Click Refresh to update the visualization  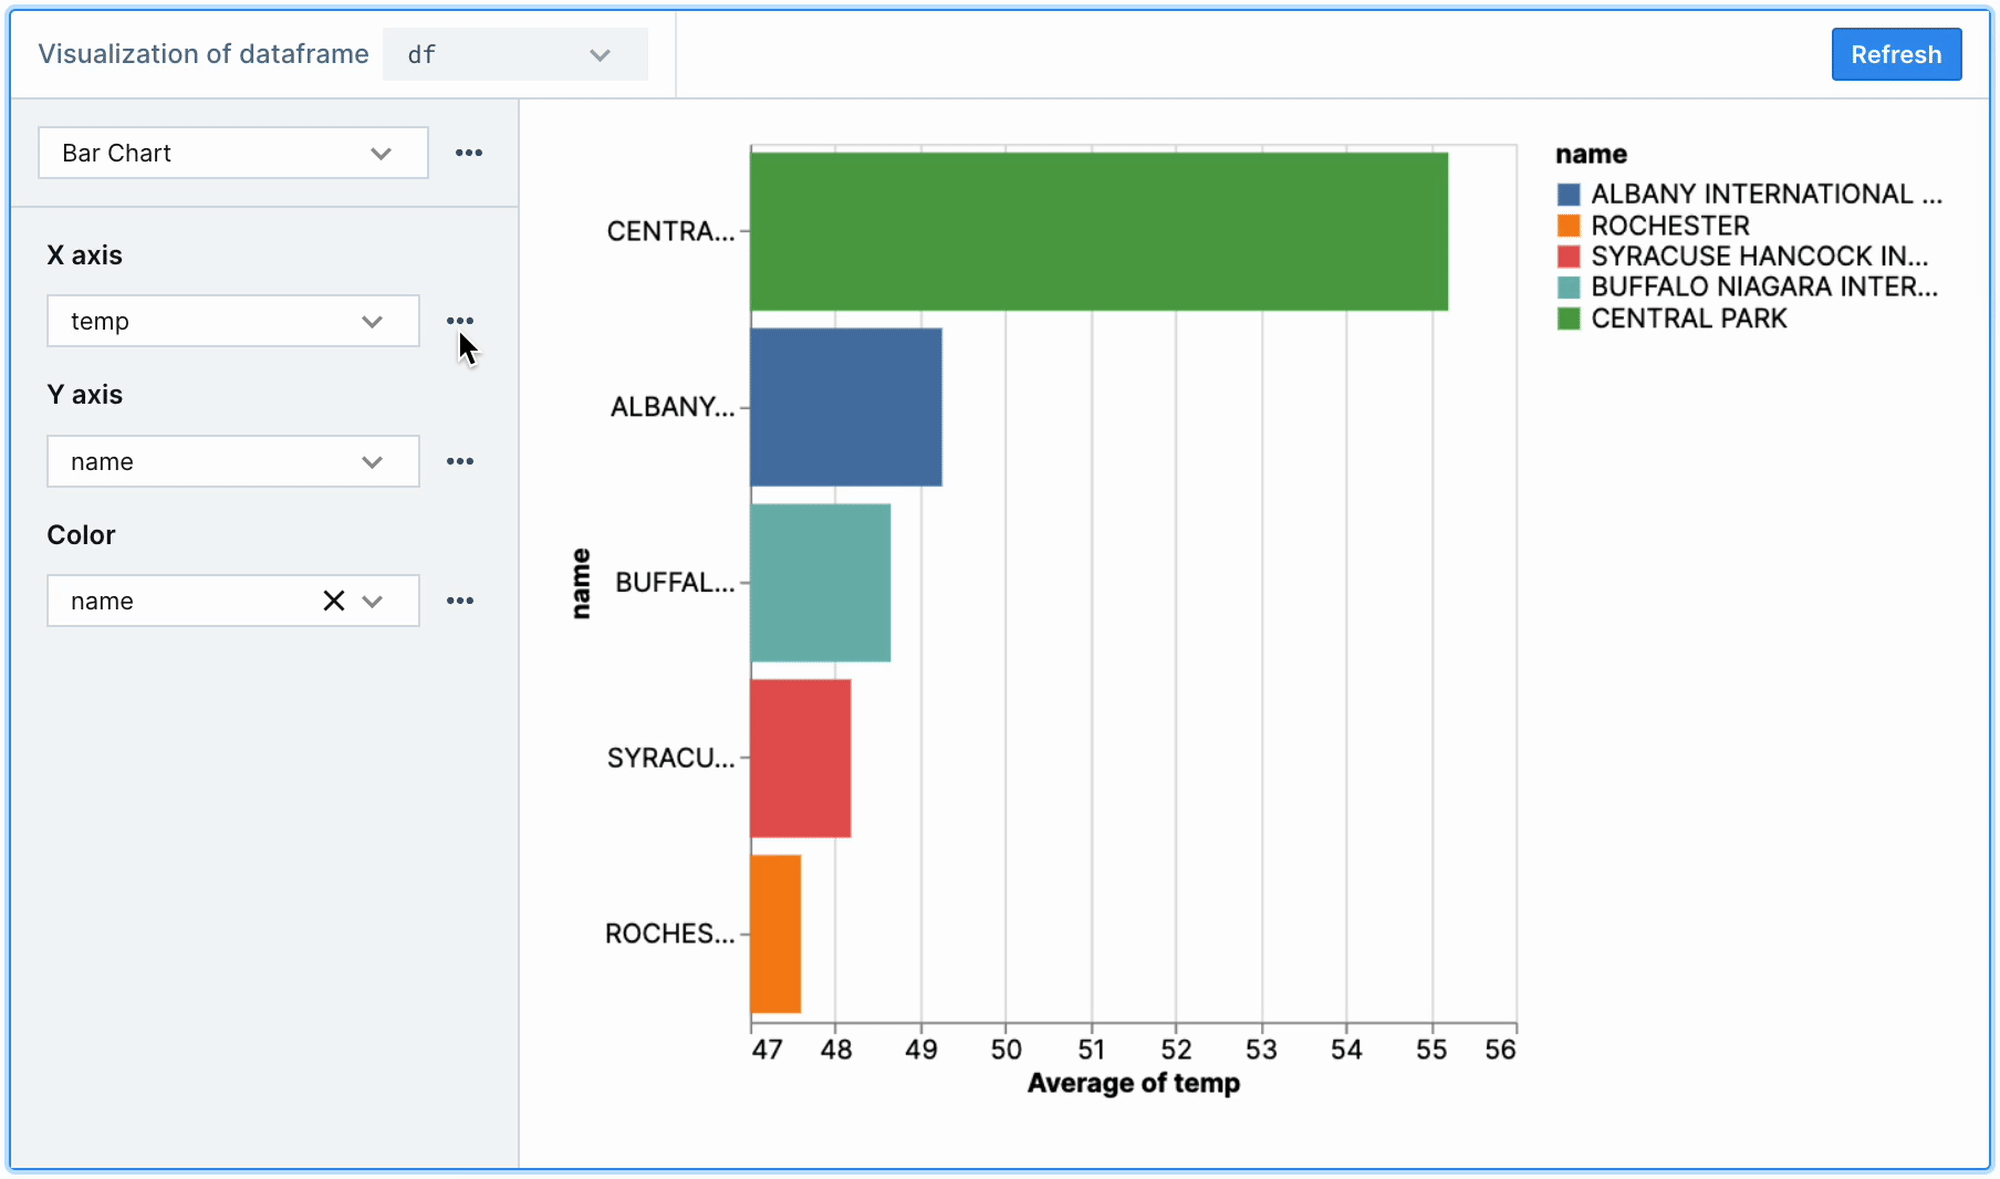click(x=1896, y=53)
